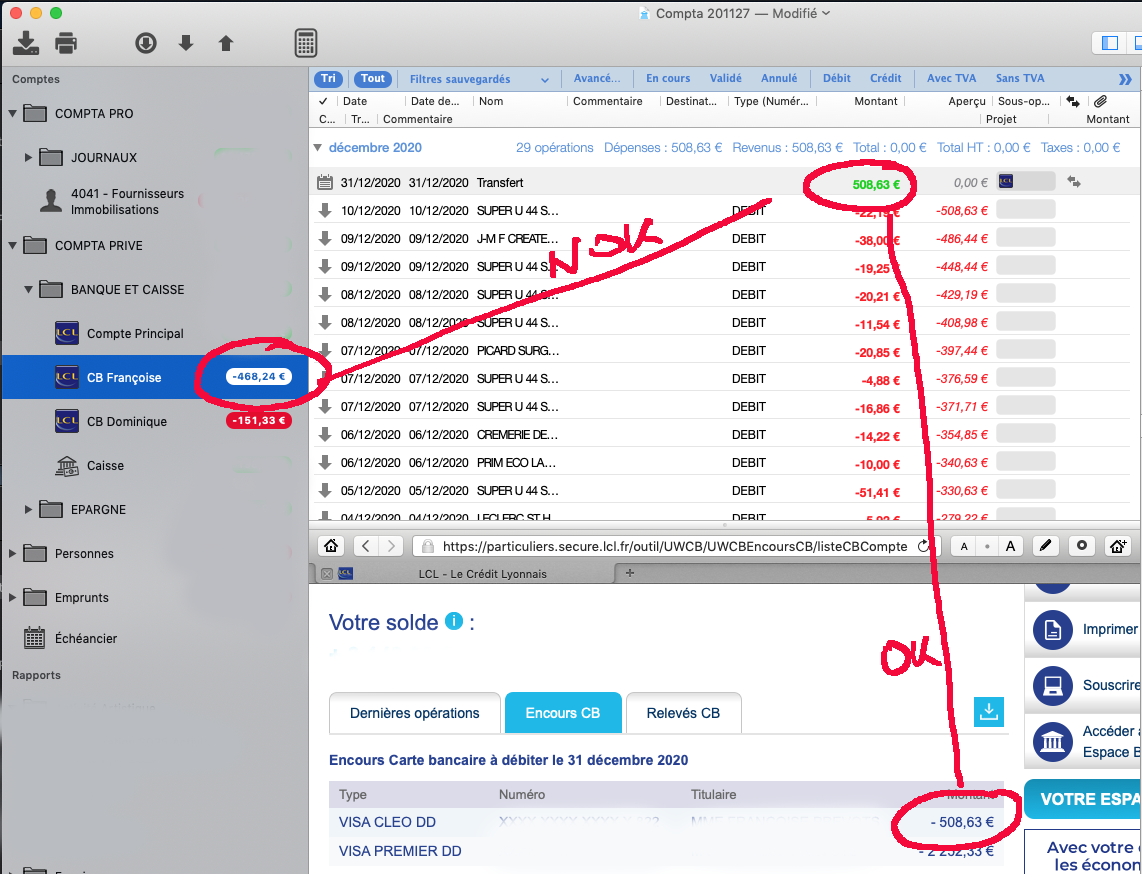Open the document title dropdown chevron

825,13
